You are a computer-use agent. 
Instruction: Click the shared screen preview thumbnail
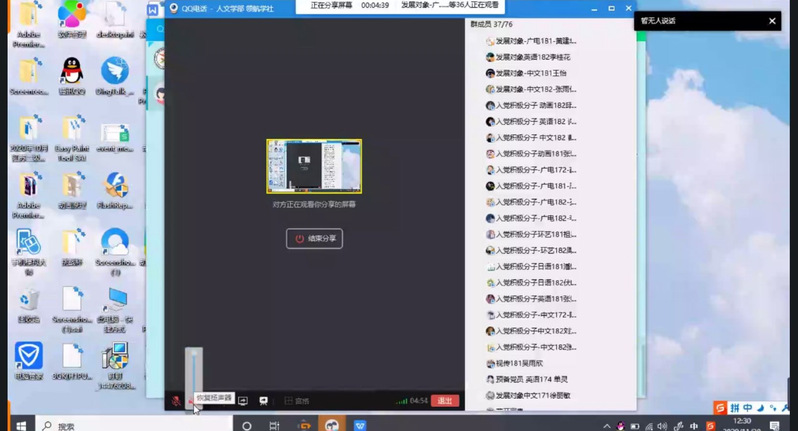[314, 166]
